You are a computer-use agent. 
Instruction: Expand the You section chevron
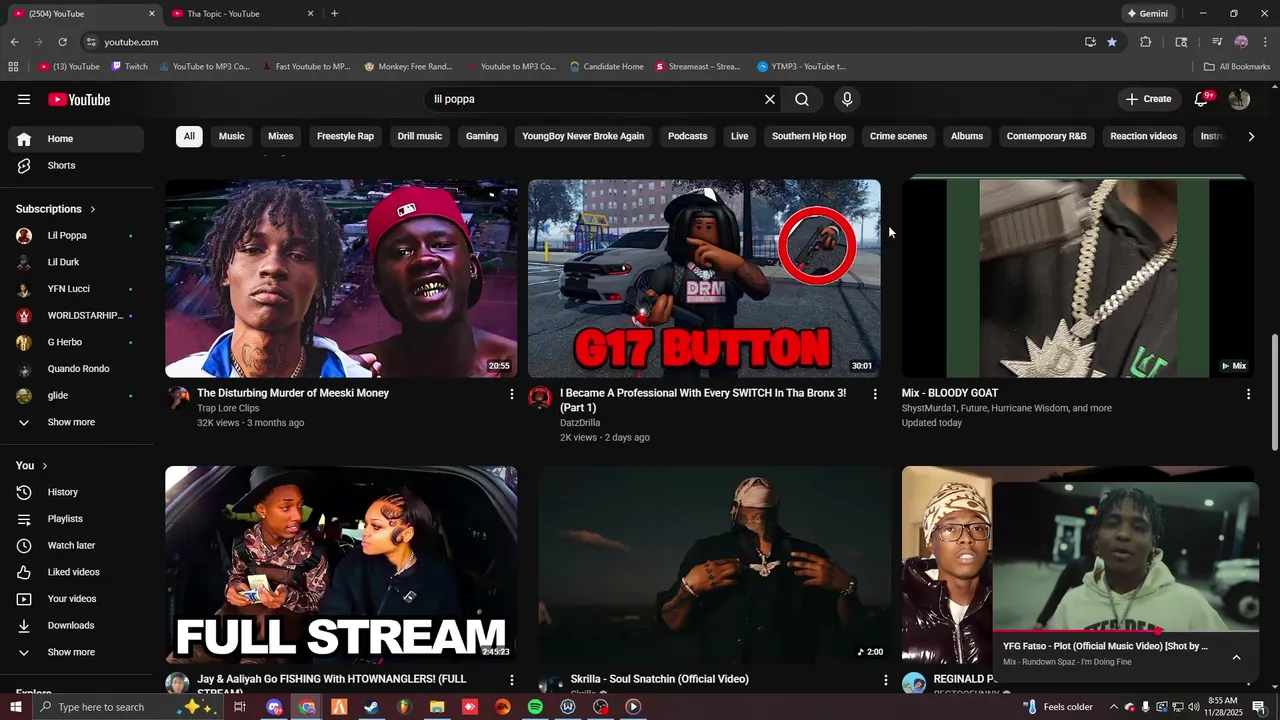pyautogui.click(x=44, y=466)
